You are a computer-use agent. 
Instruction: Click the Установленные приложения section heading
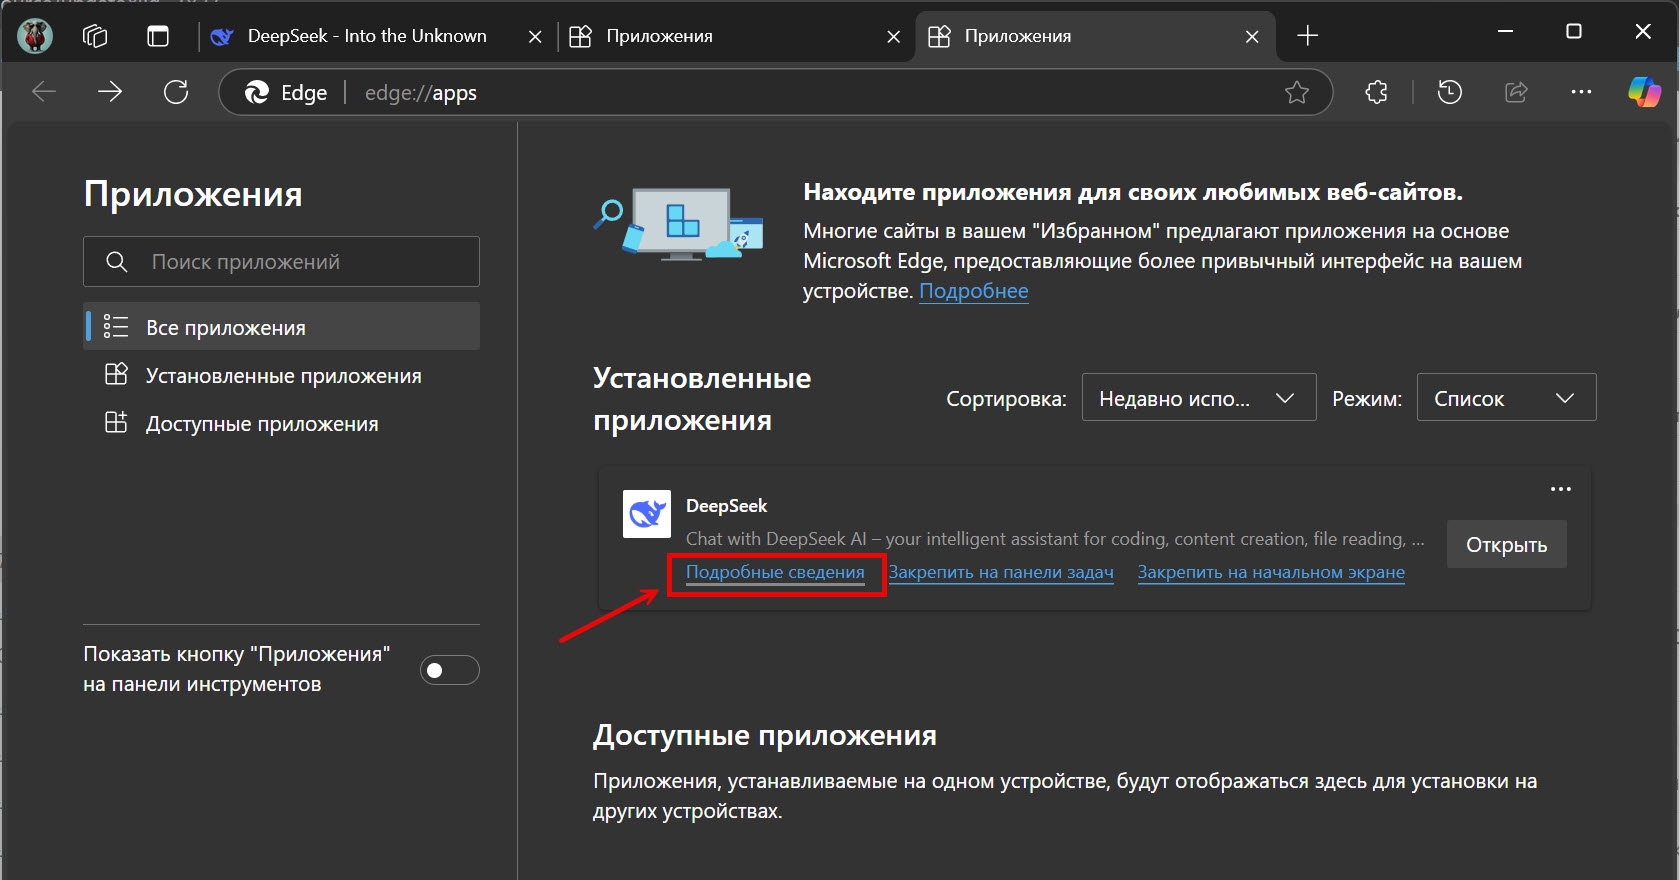tap(702, 399)
